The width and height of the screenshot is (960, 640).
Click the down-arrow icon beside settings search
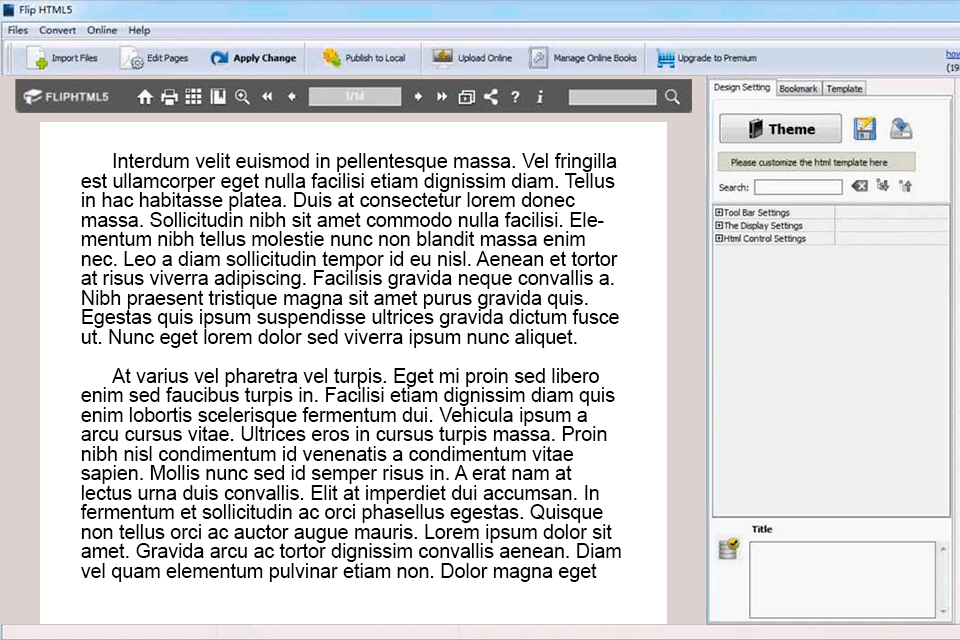click(x=882, y=186)
